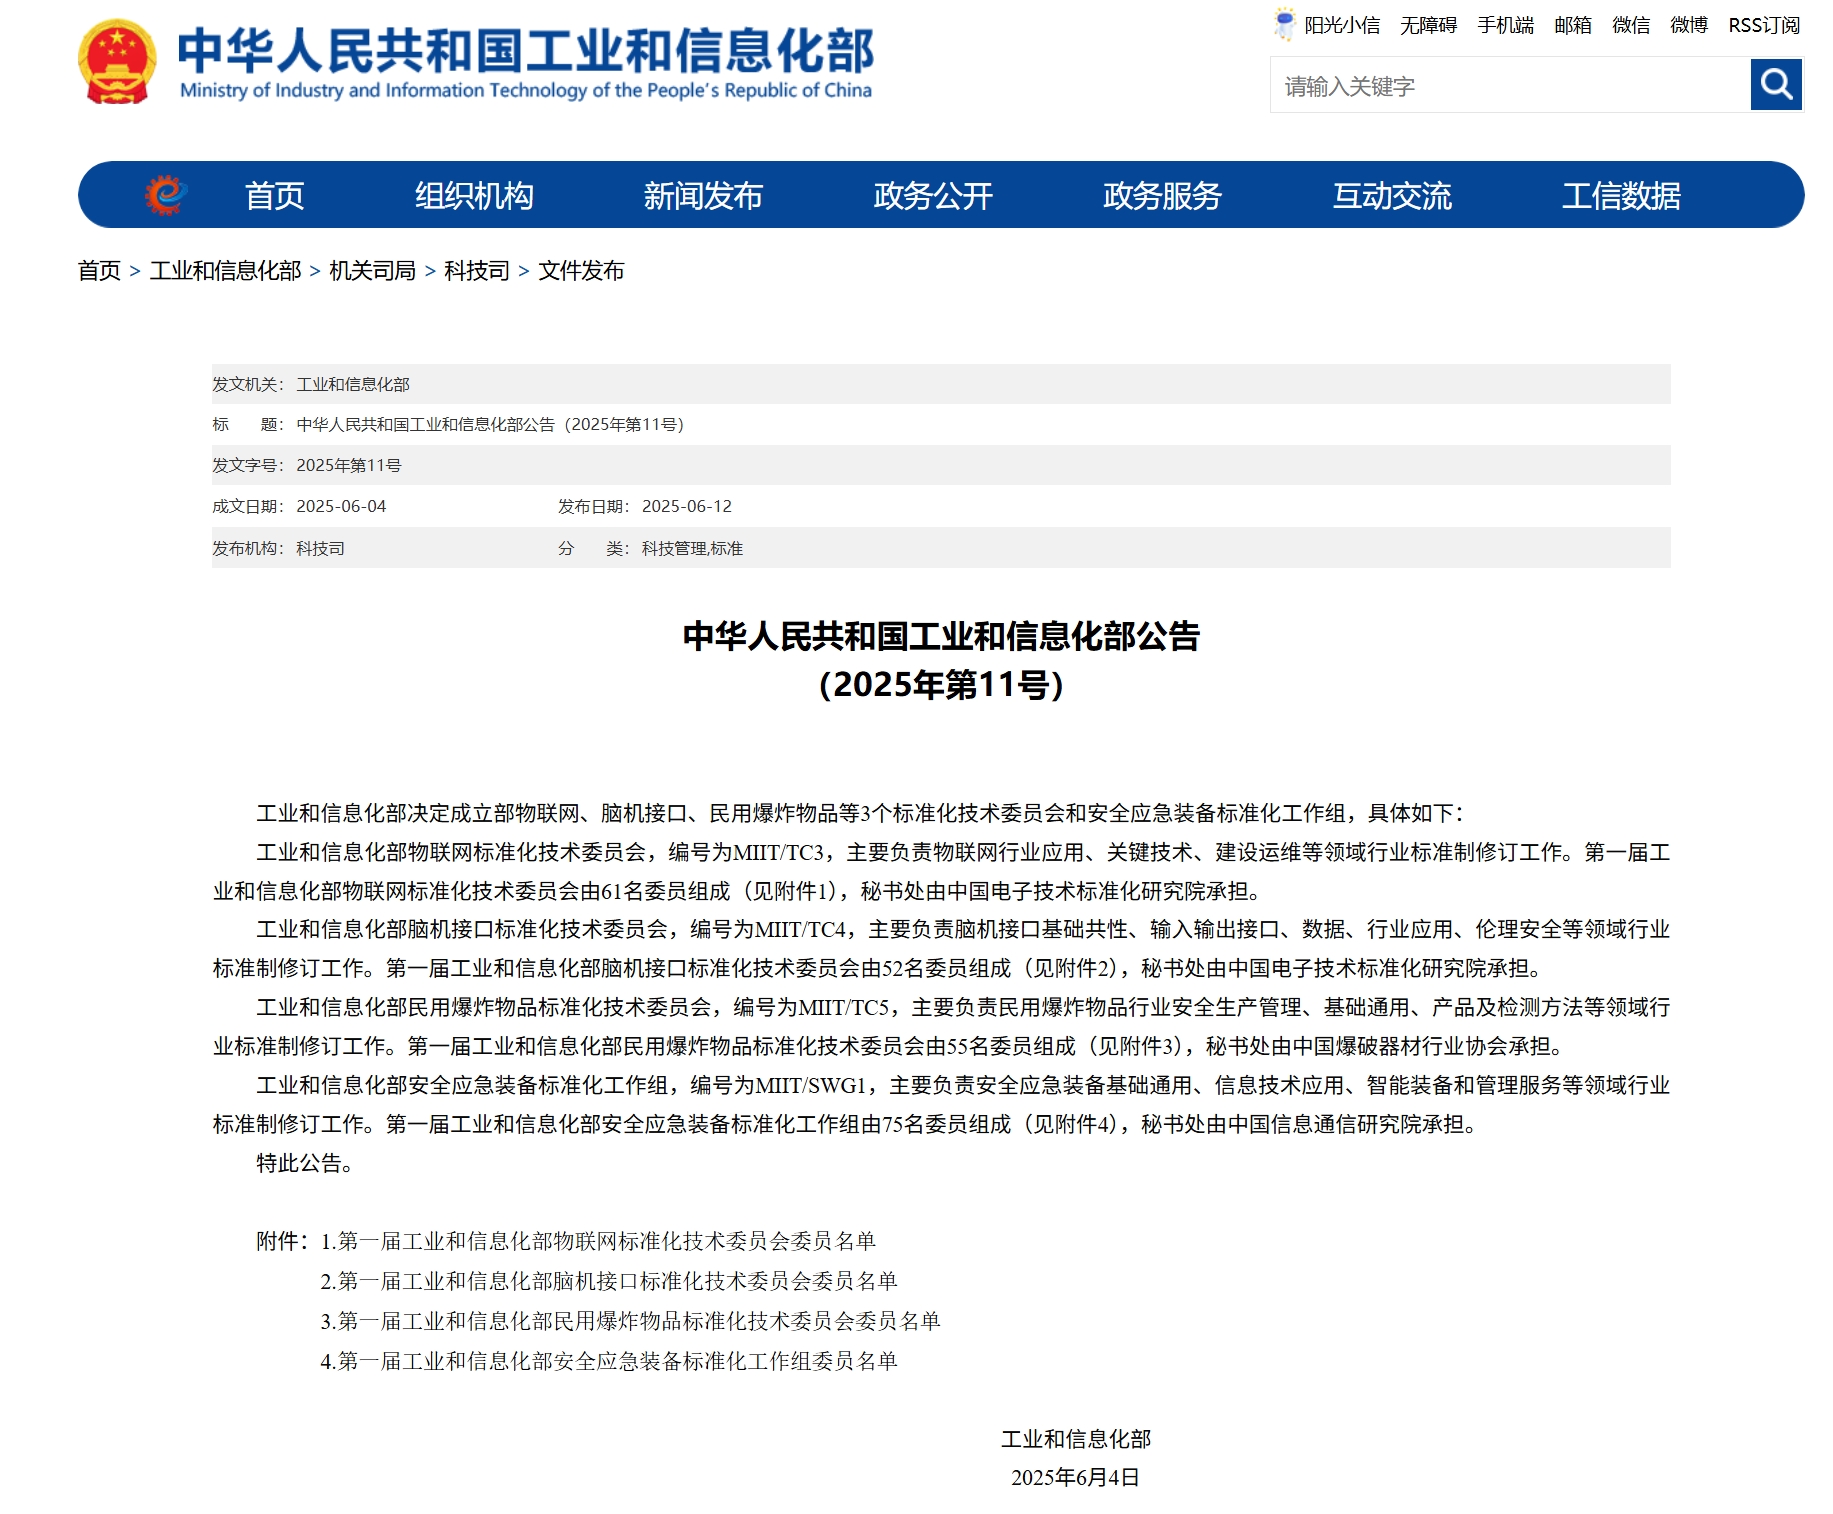
Task: Click 首页 in the breadcrumb
Action: coord(99,271)
